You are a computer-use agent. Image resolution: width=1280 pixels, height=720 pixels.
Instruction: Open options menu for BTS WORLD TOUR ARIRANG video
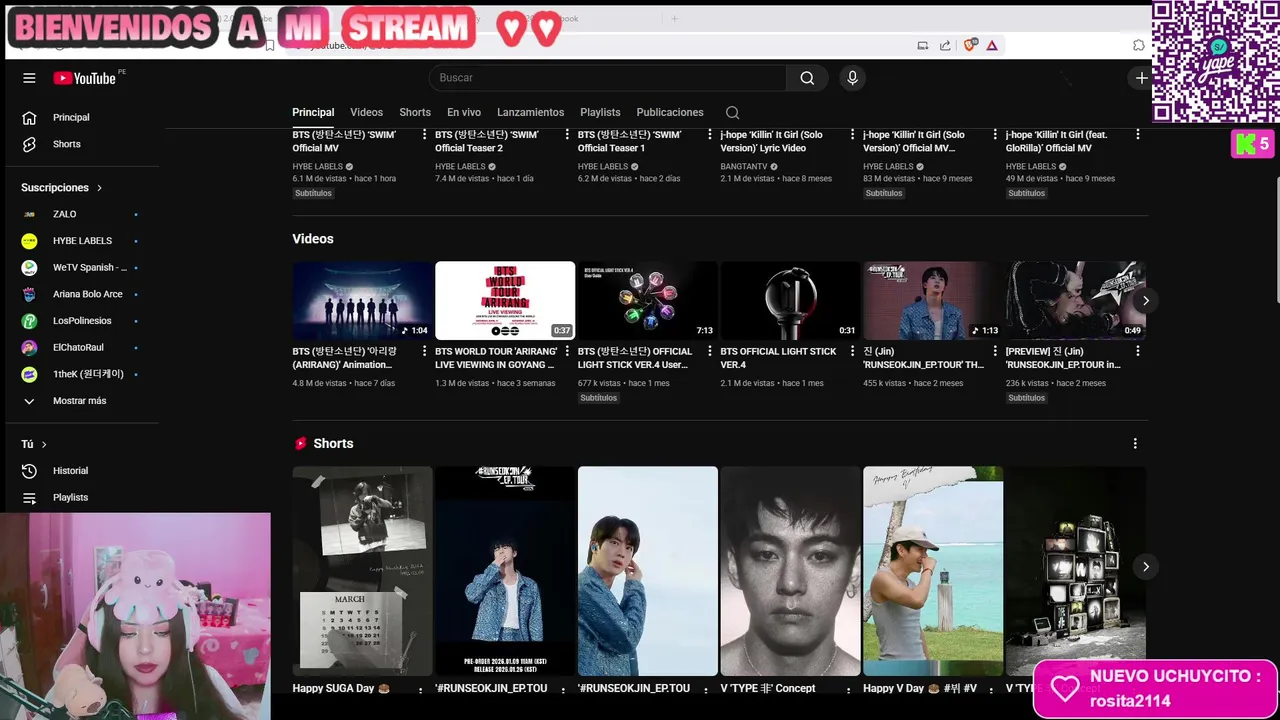click(x=567, y=351)
